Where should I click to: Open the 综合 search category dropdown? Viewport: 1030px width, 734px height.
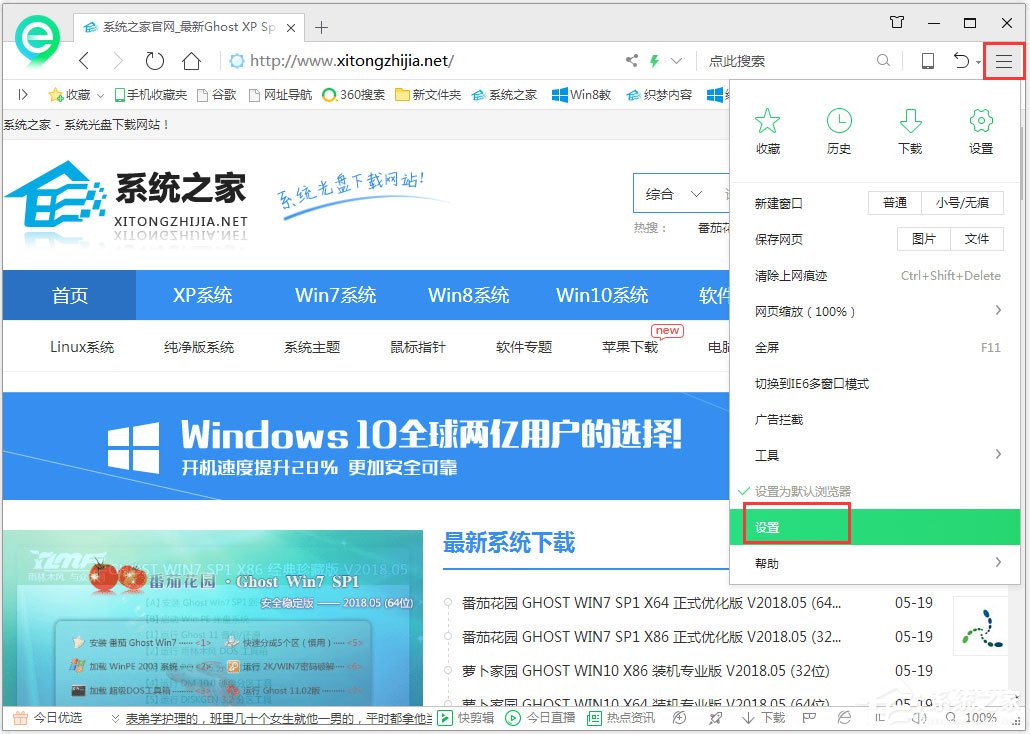point(667,193)
